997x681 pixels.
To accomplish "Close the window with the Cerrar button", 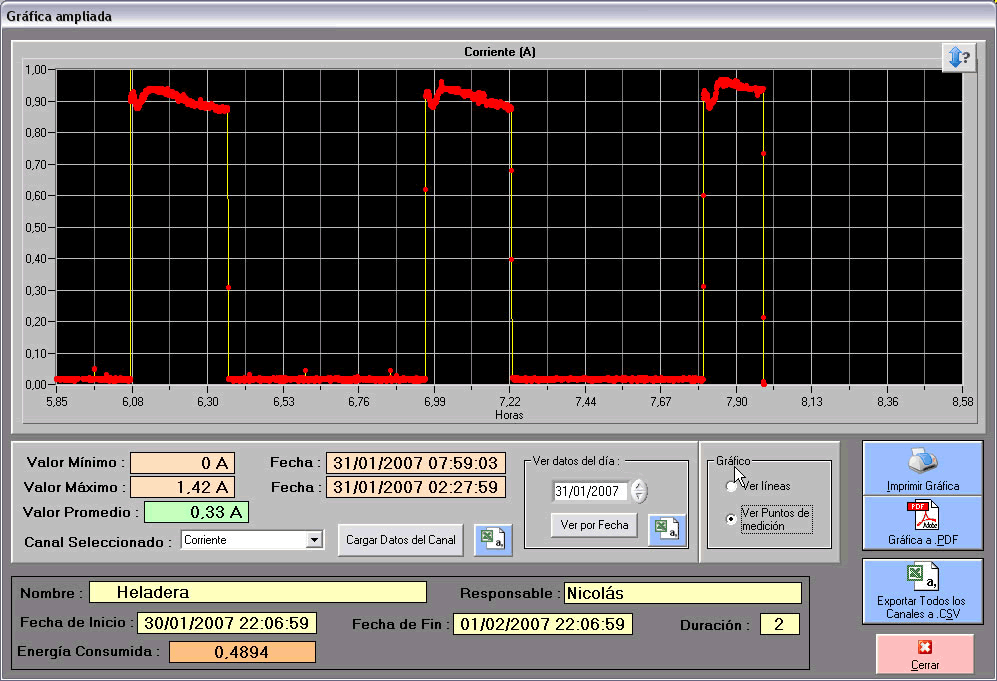I will click(x=924, y=654).
